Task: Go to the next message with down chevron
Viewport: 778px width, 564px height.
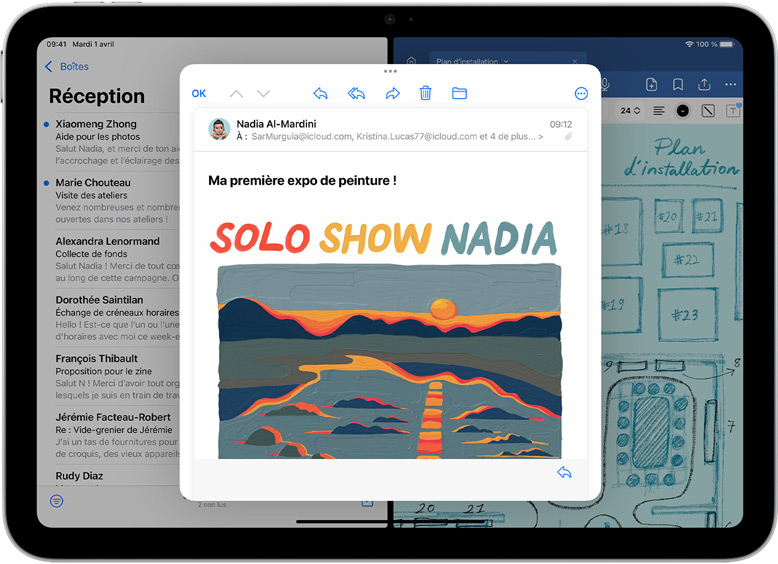Action: click(x=264, y=93)
